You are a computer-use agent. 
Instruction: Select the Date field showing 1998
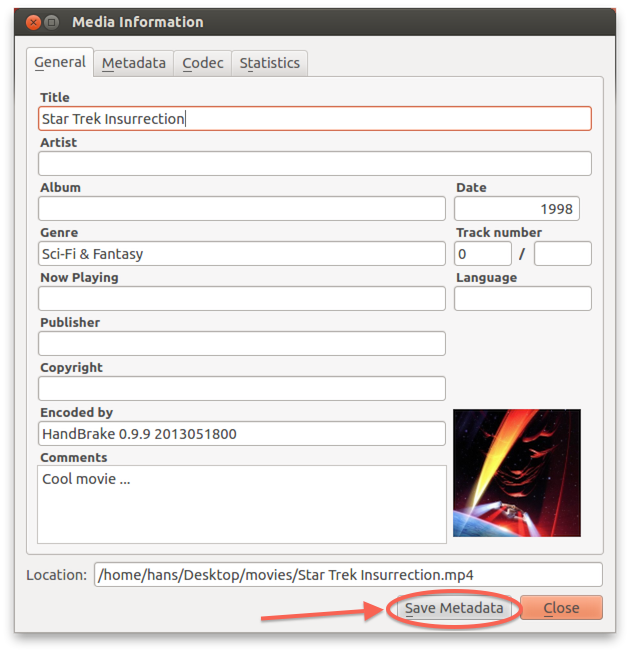(x=516, y=209)
